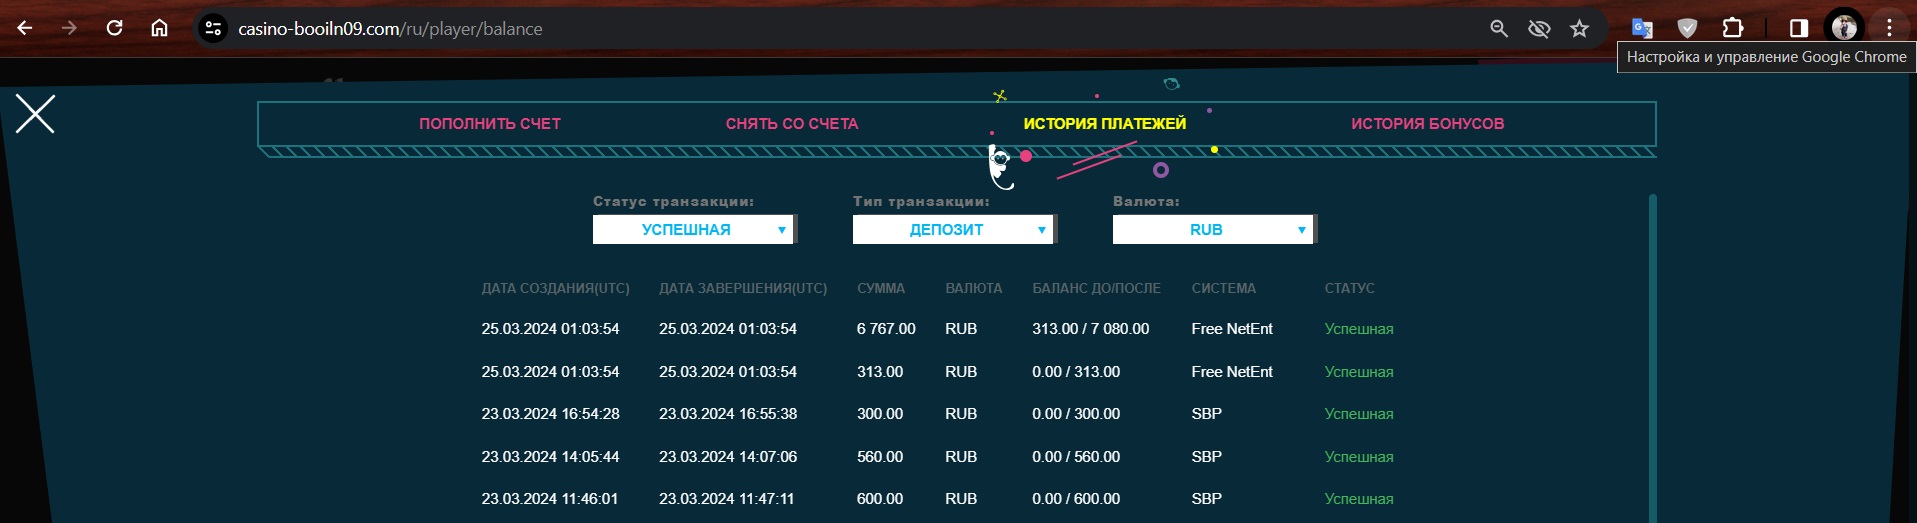1917x523 pixels.
Task: Go back using the browser back arrow
Action: (x=25, y=28)
